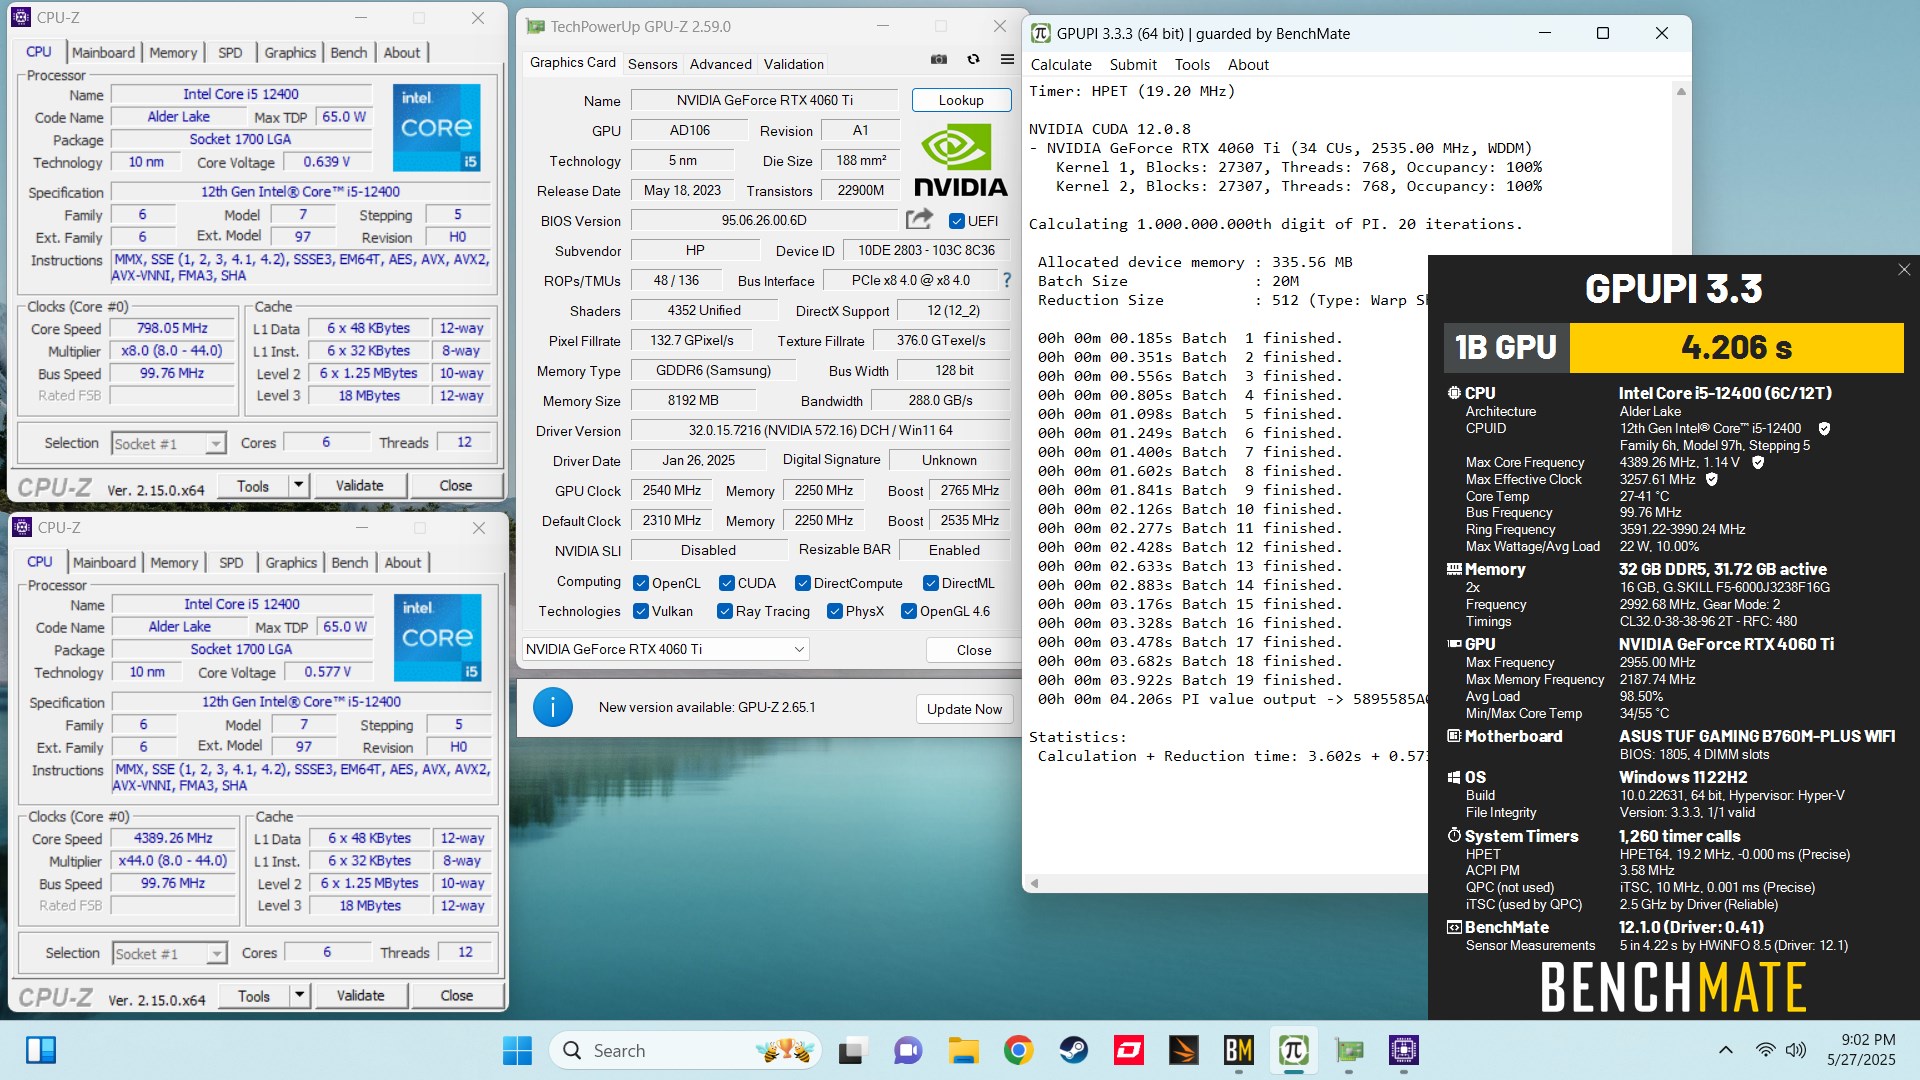The height and width of the screenshot is (1080, 1920).
Task: Click Intel Core i5 logo in top CPU-Z
Action: point(436,127)
